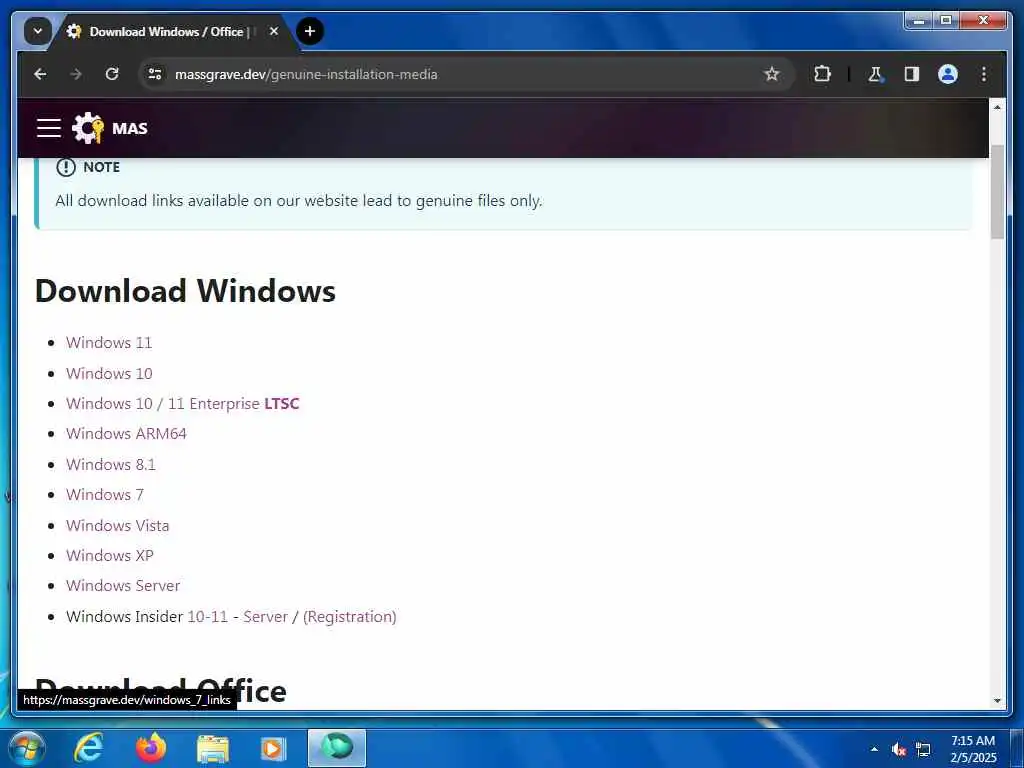The image size is (1024, 768).
Task: Open the Windows Start menu orb
Action: 25,748
